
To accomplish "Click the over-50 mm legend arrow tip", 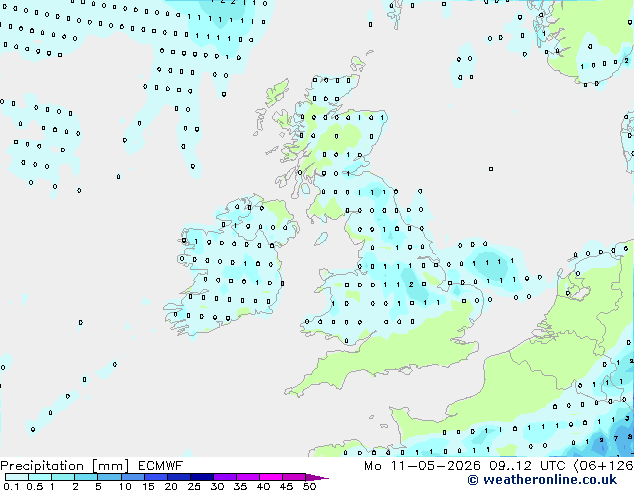I will point(317,477).
